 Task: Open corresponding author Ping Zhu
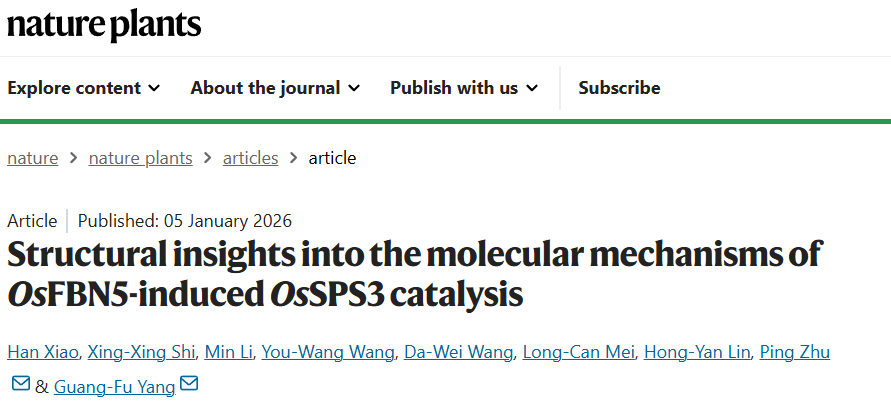click(x=795, y=352)
